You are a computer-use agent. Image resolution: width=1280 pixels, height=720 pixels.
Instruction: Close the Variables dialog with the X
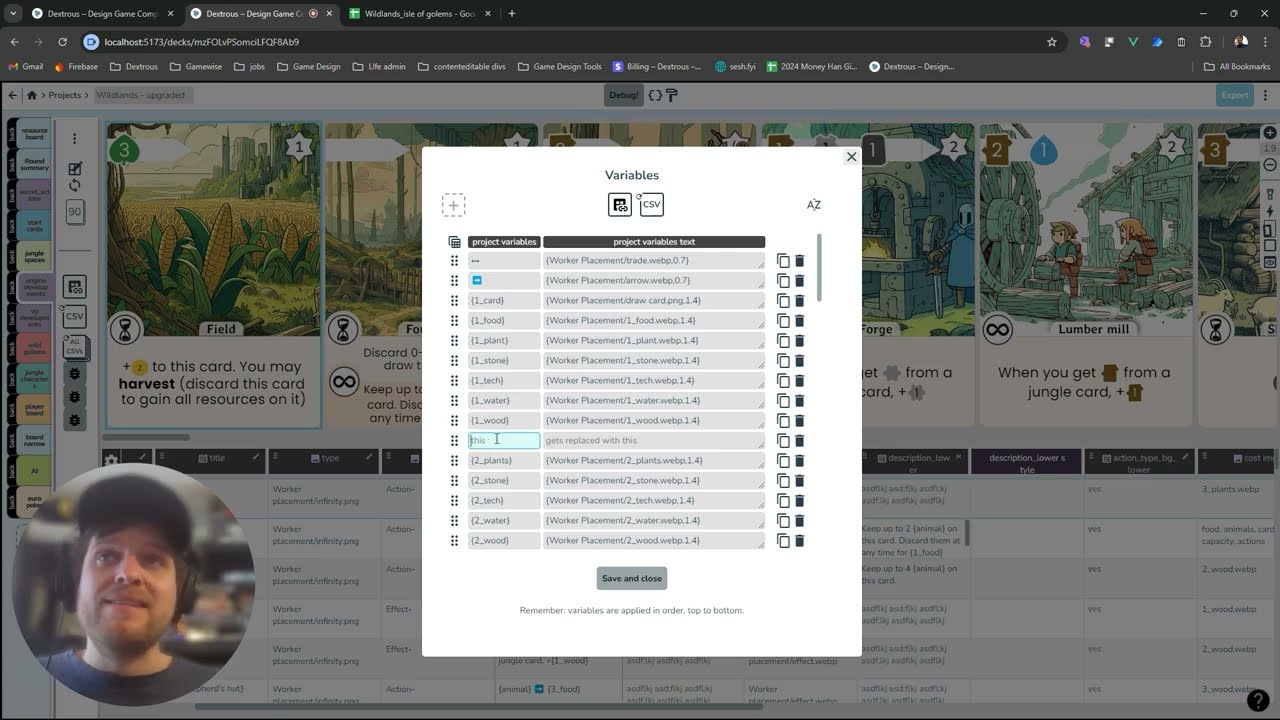(x=852, y=157)
